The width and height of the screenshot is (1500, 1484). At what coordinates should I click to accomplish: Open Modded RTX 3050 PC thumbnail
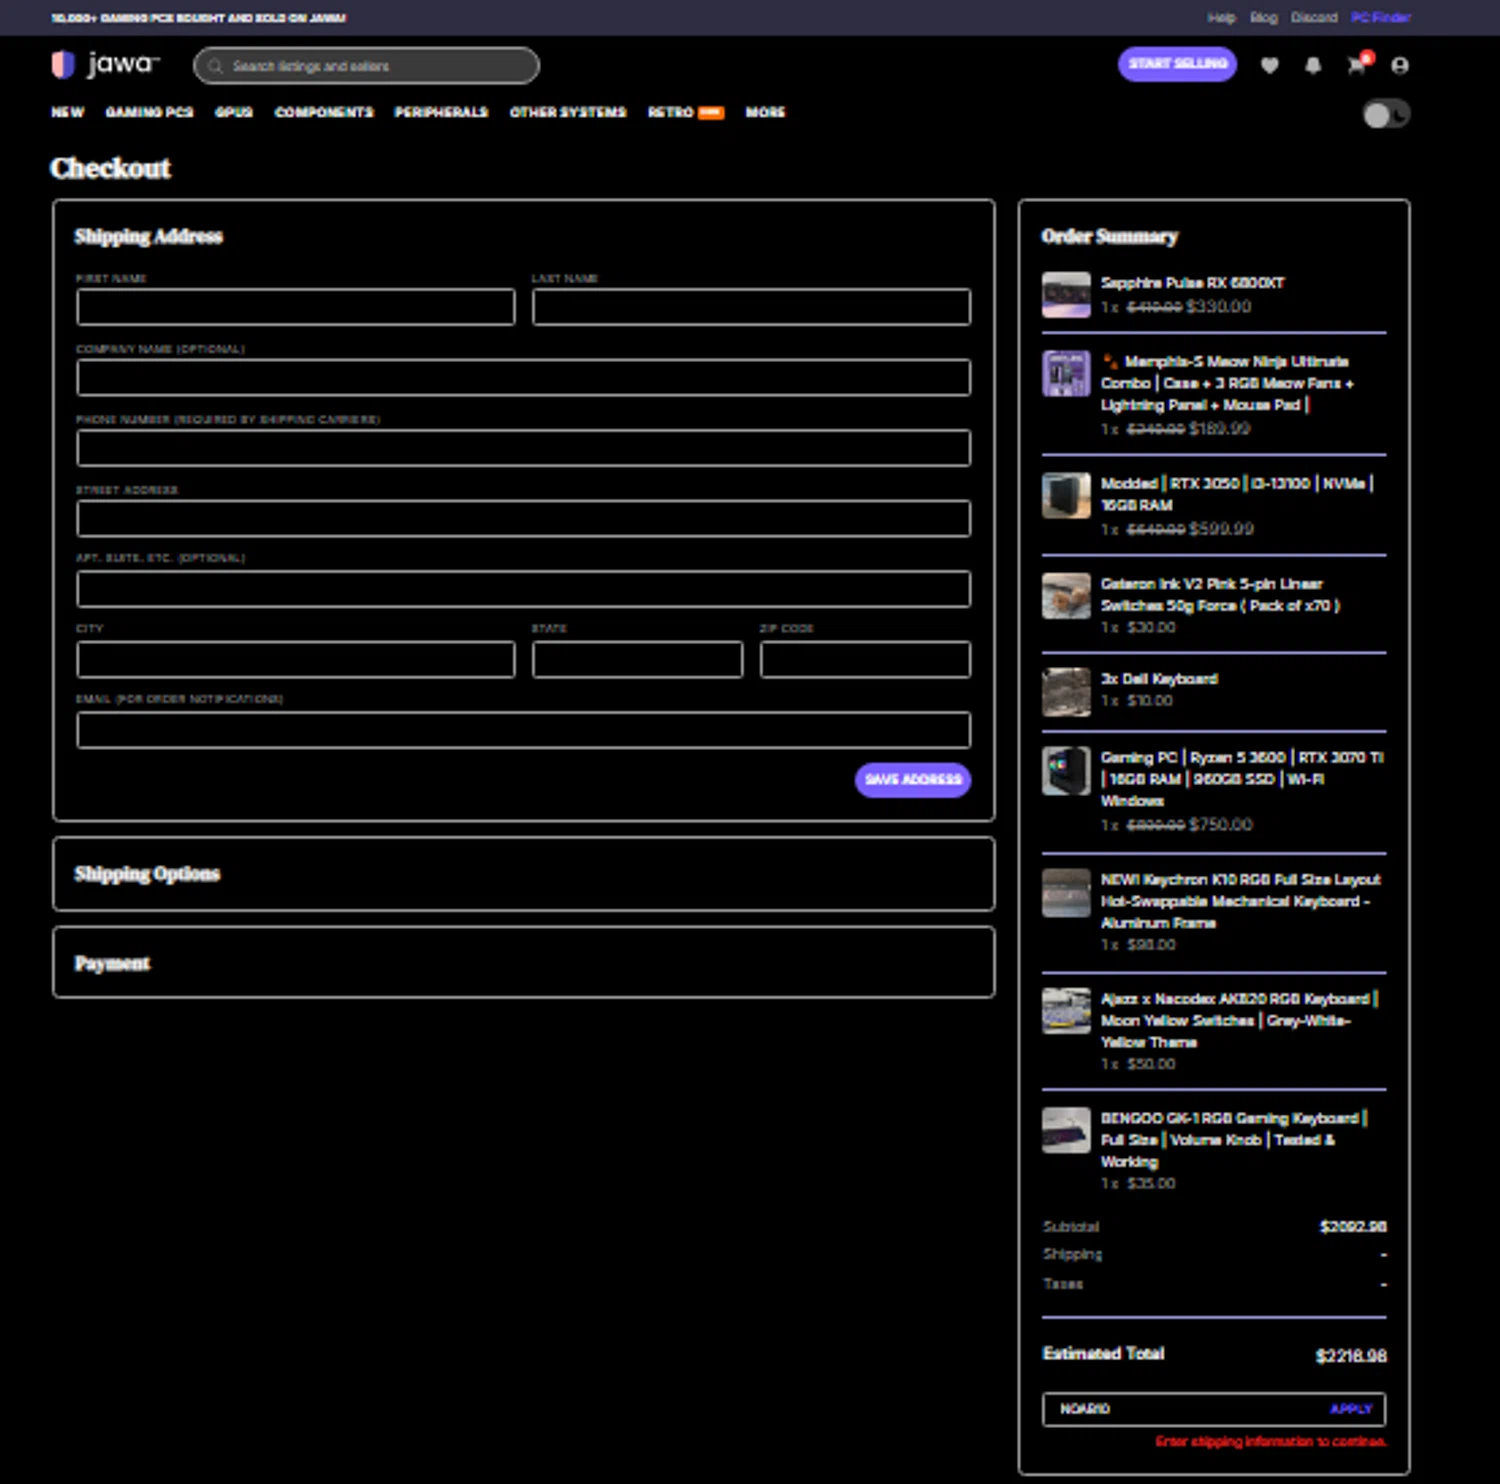(x=1066, y=495)
